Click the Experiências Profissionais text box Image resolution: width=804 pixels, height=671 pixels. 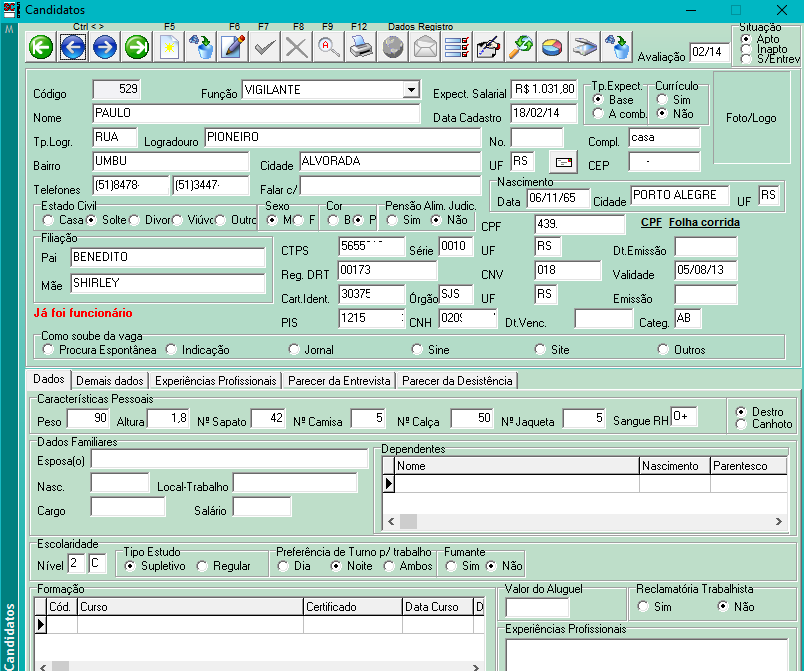(x=647, y=655)
